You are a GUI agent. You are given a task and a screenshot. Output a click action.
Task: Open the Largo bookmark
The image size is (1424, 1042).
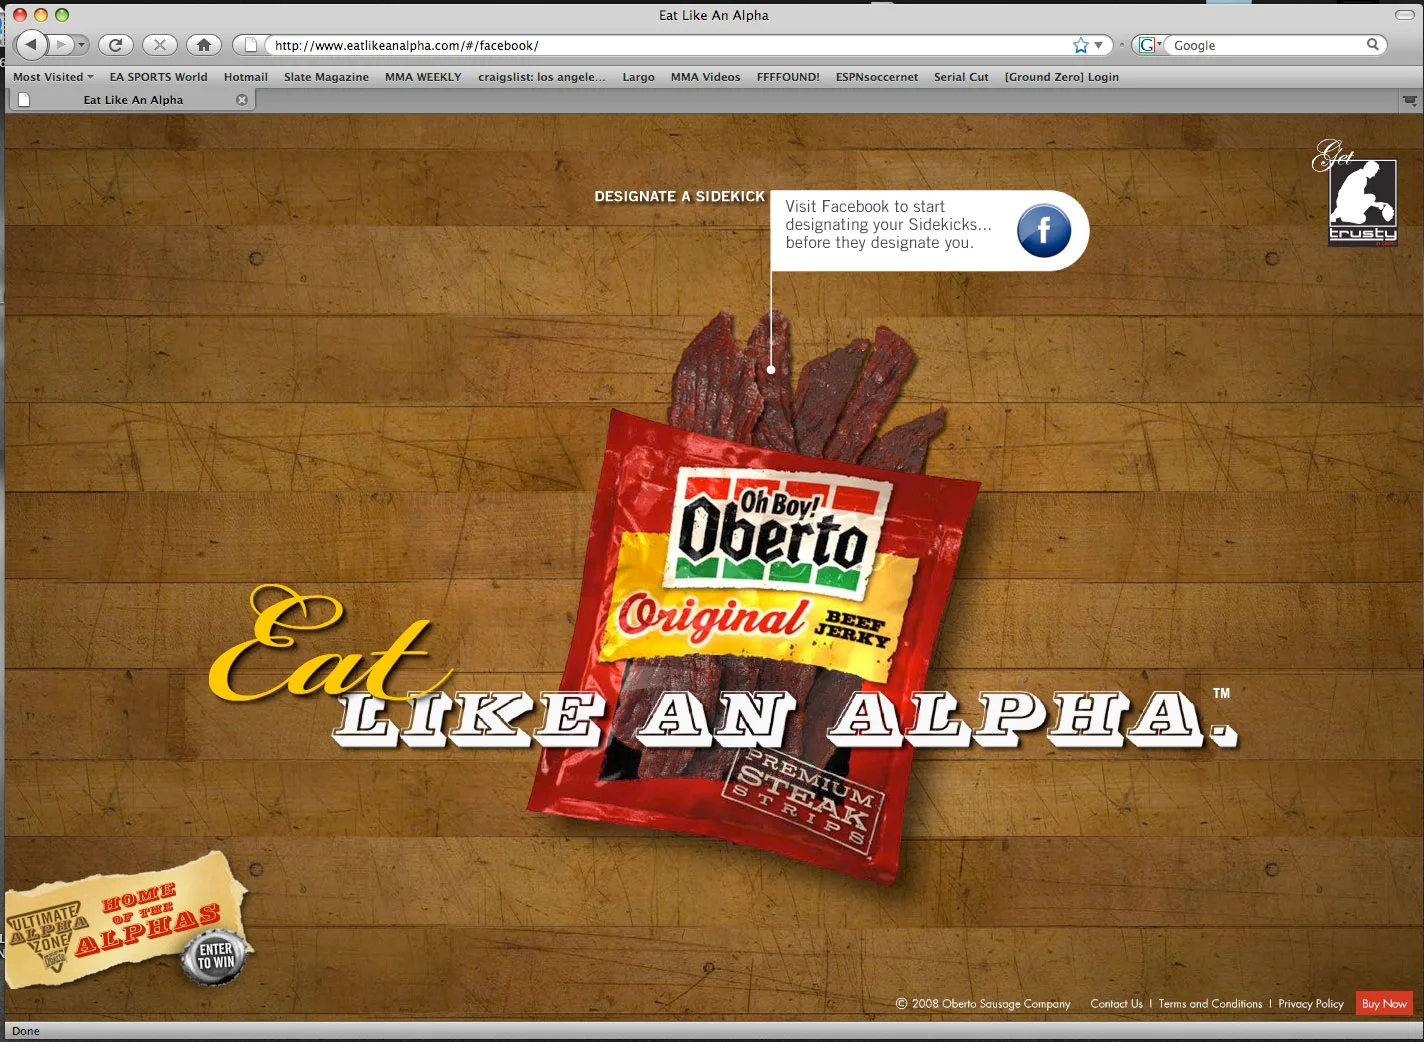638,77
